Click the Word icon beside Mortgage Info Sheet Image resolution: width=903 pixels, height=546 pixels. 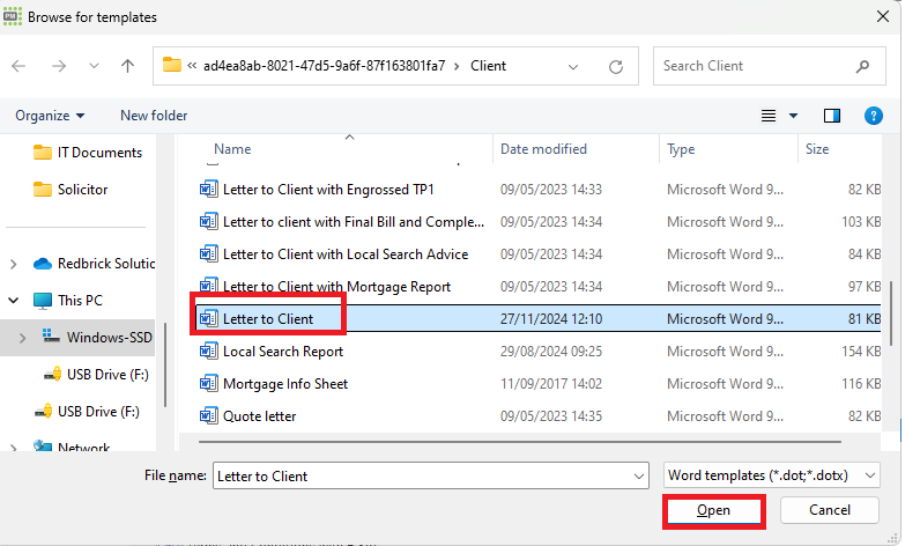coord(208,384)
